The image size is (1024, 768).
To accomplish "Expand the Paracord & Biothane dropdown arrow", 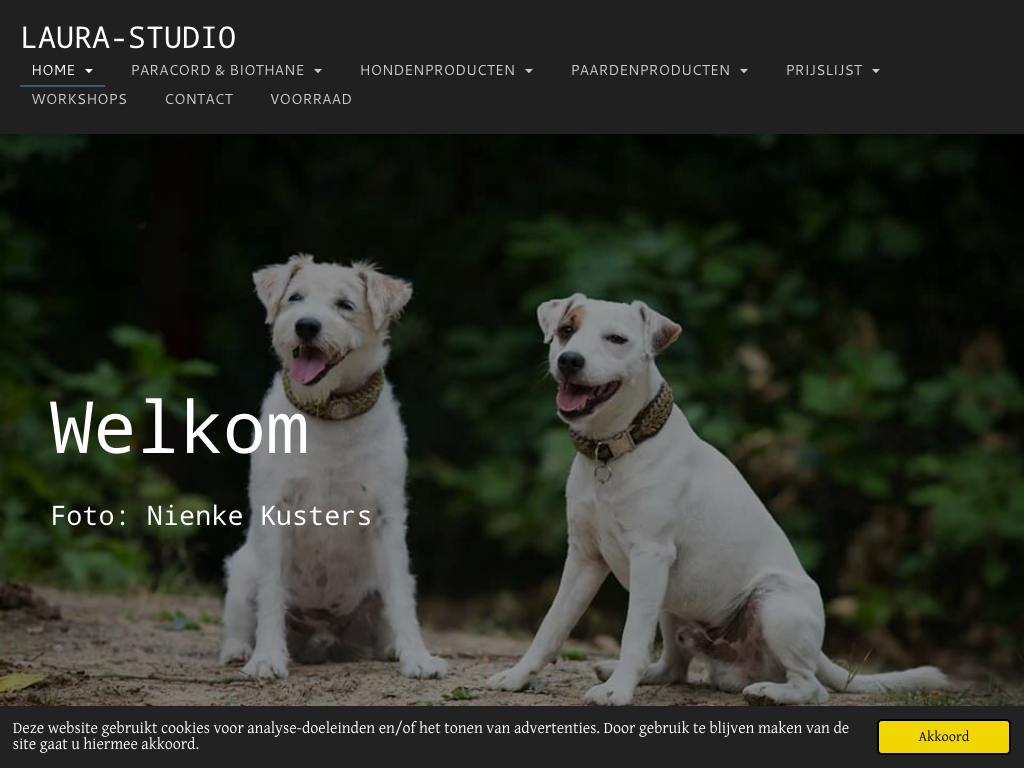I will (318, 71).
